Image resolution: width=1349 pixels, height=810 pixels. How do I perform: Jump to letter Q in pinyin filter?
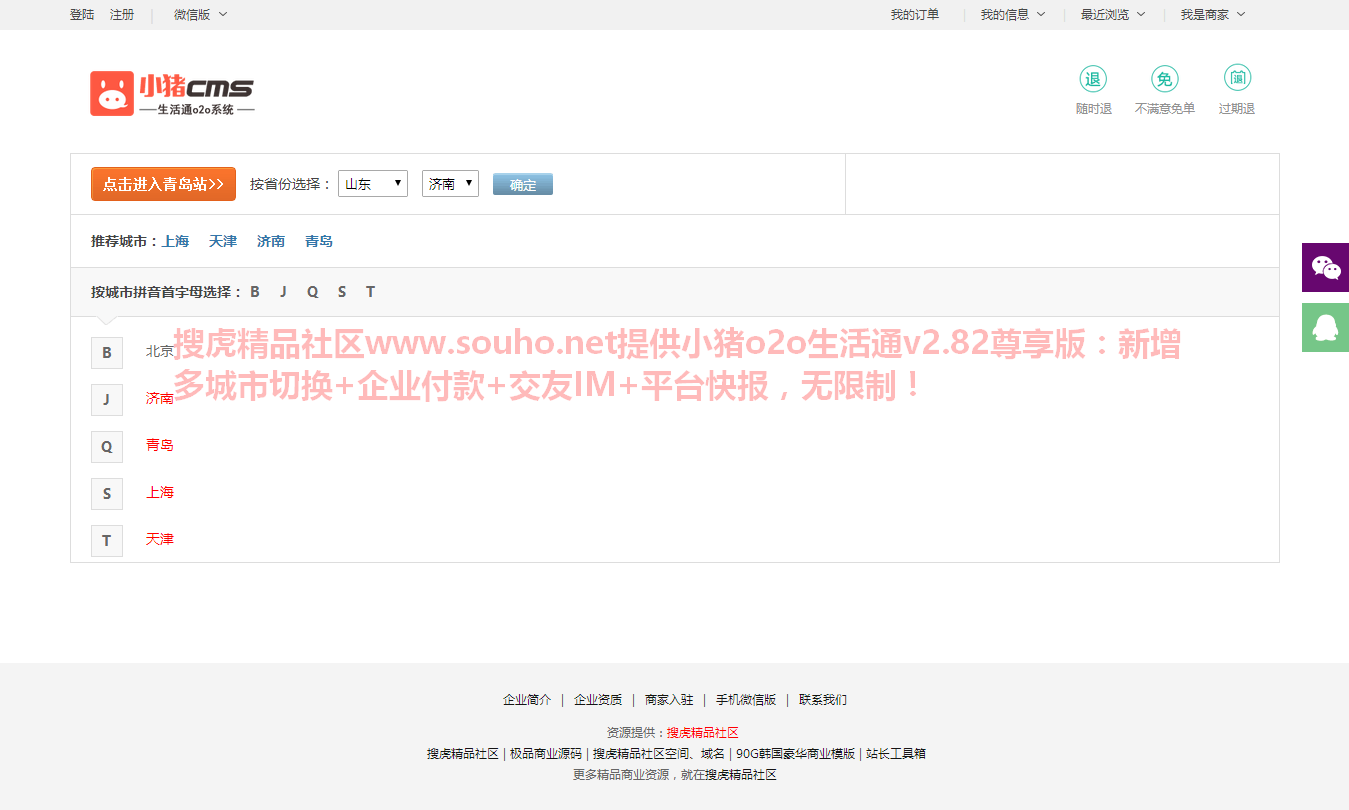pos(312,292)
